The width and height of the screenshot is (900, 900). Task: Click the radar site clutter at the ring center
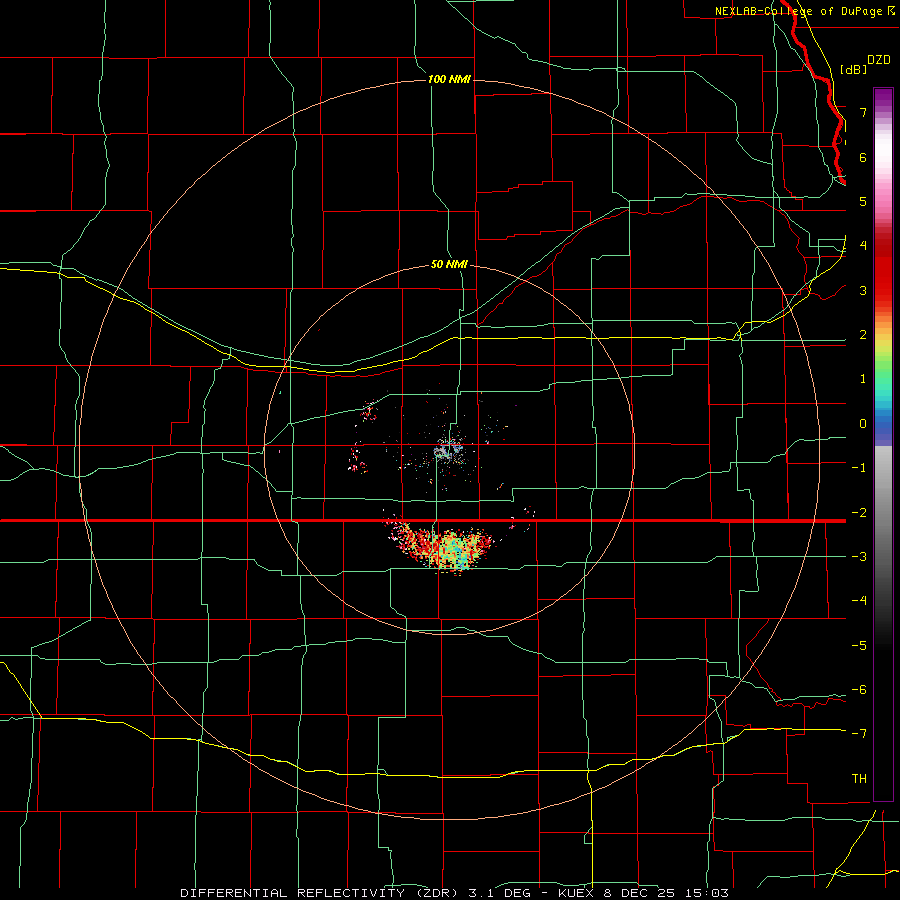[449, 451]
